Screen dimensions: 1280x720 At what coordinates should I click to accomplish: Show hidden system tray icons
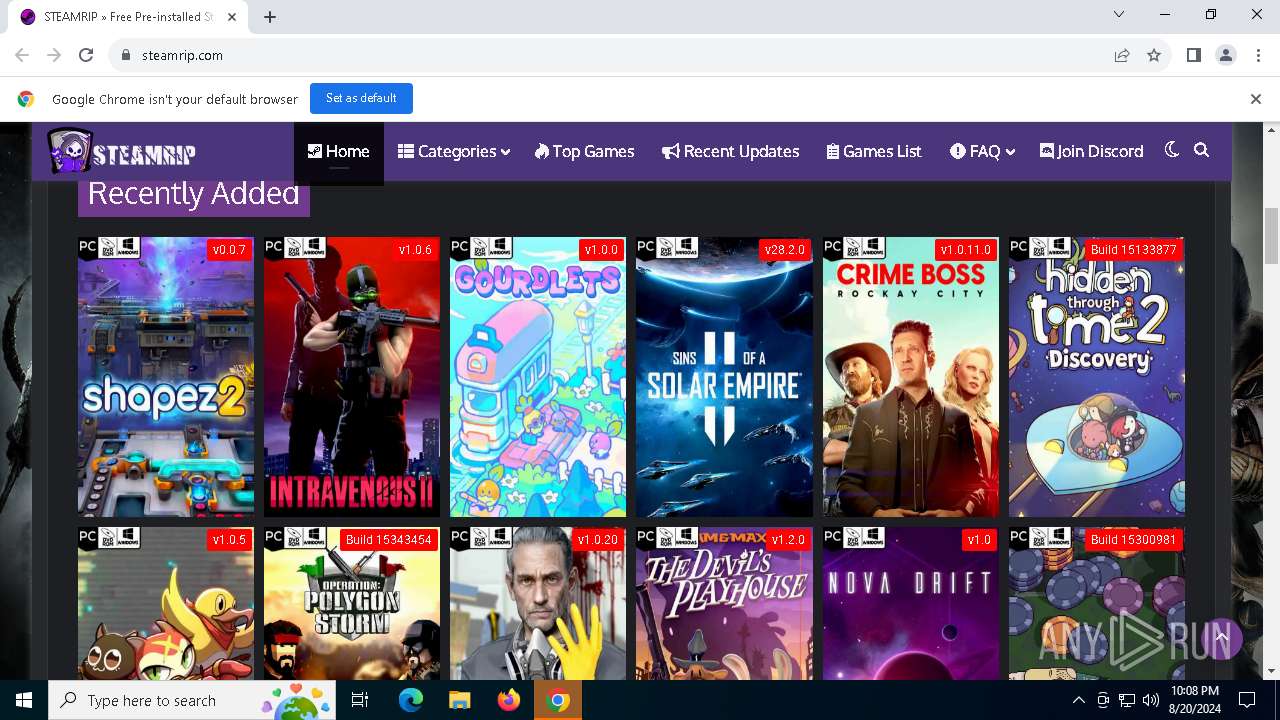1078,700
